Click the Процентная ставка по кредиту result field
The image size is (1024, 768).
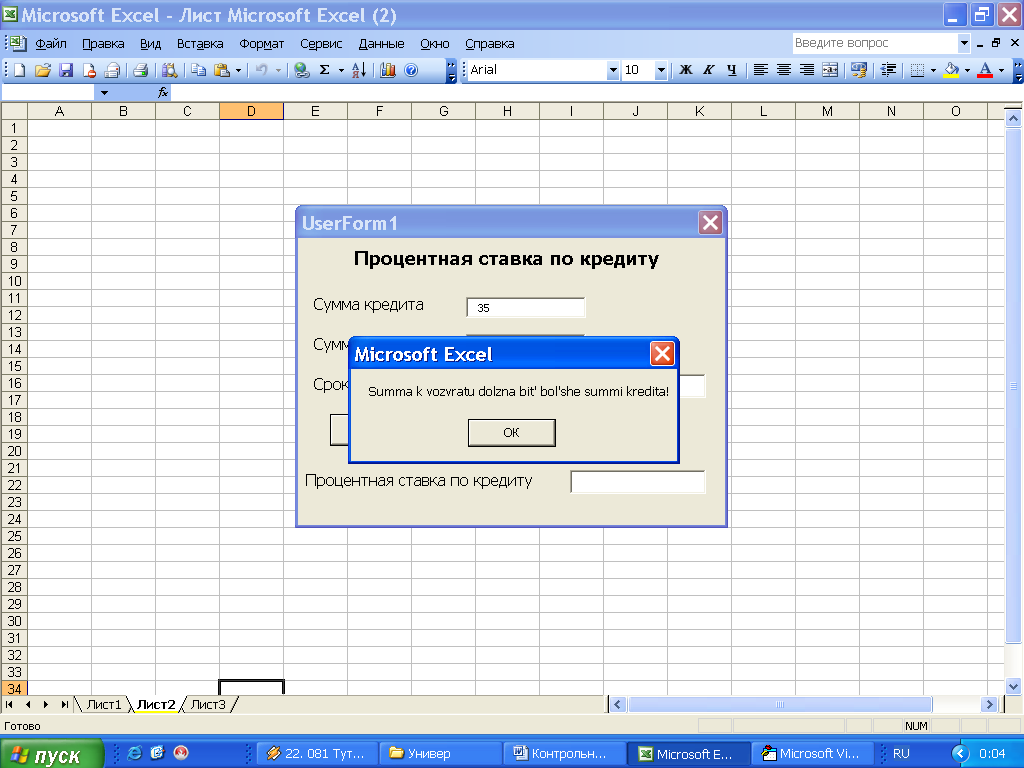pyautogui.click(x=637, y=481)
